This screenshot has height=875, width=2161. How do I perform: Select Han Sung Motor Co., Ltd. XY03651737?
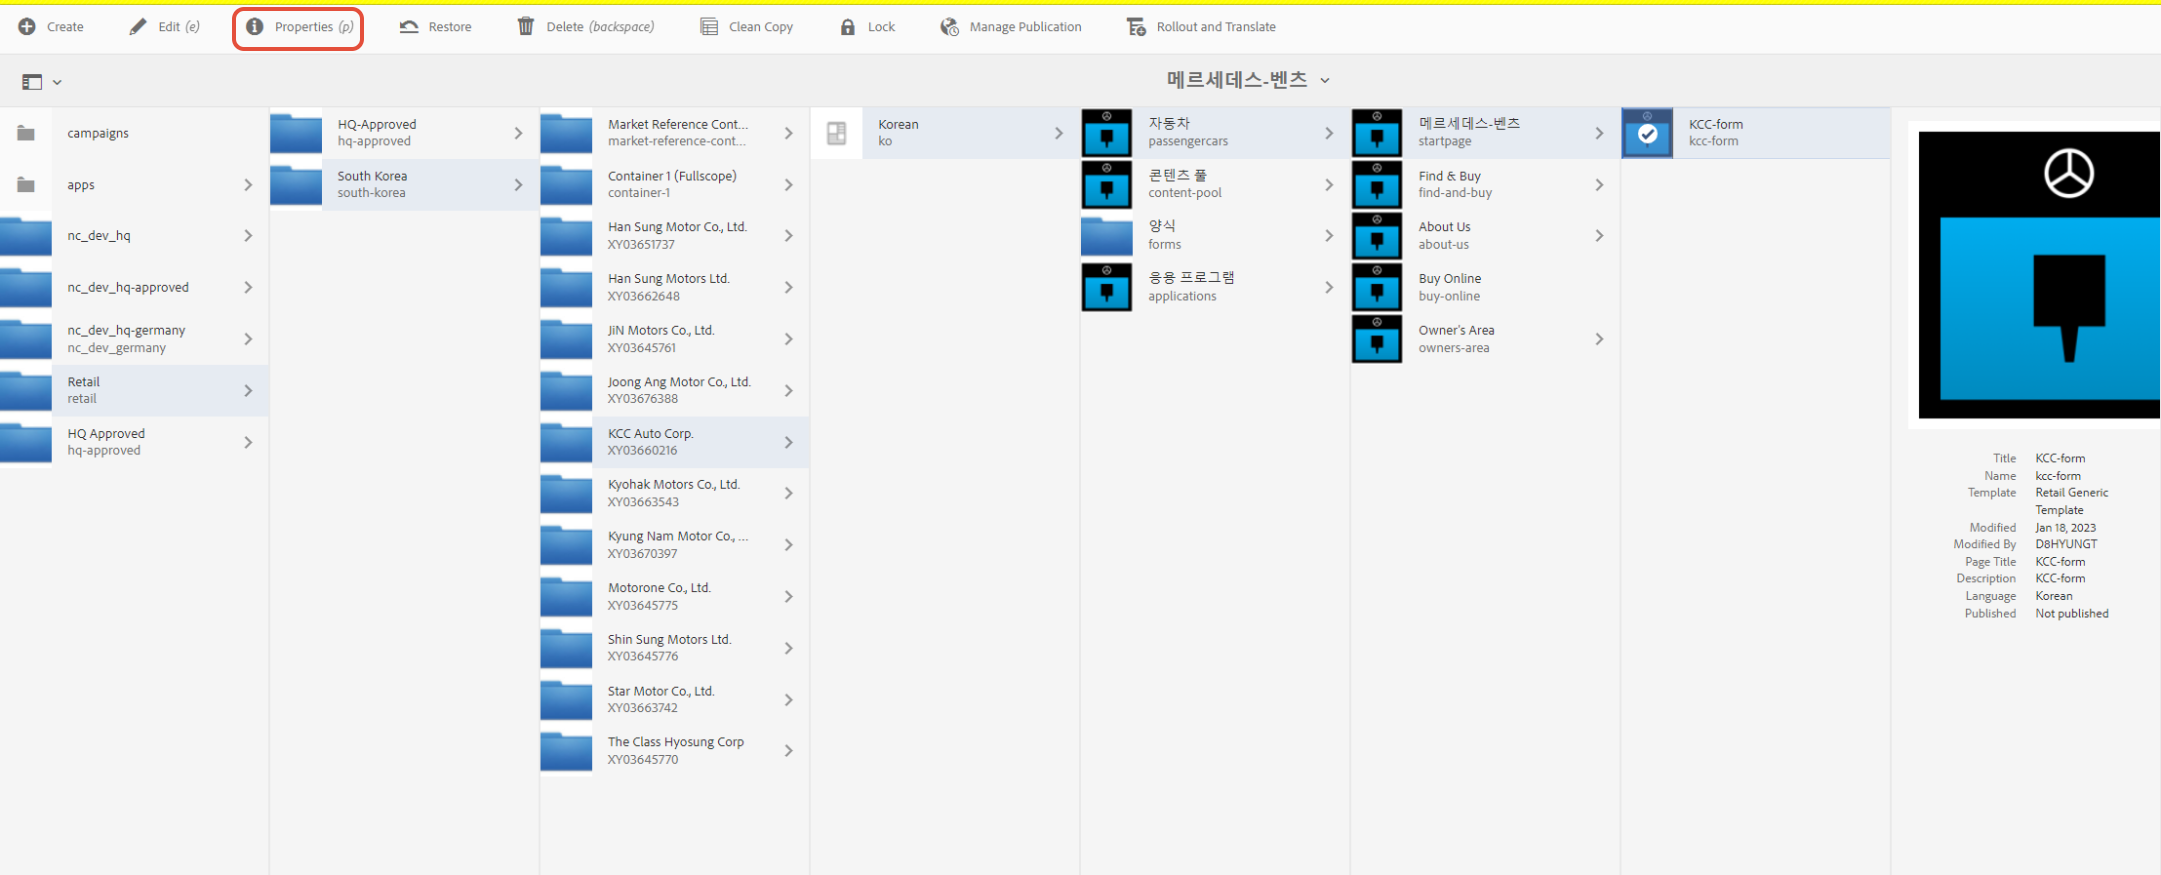click(674, 236)
